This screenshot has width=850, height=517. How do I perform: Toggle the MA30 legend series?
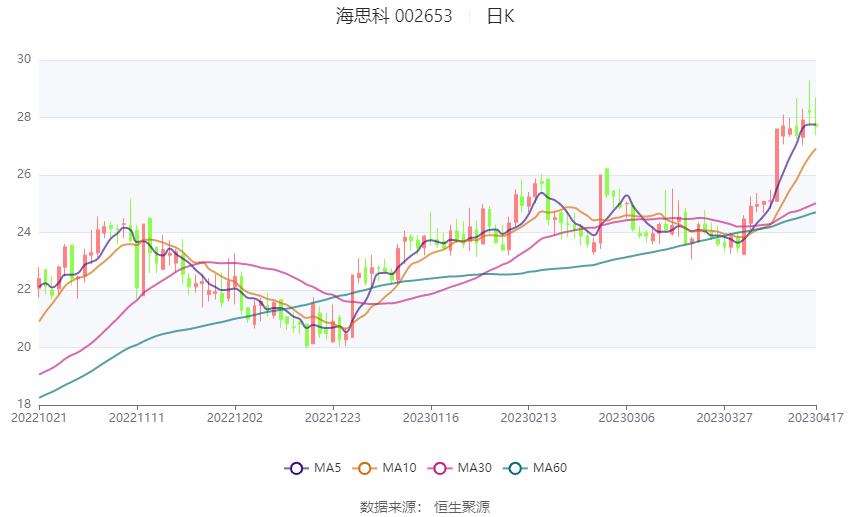[x=460, y=468]
